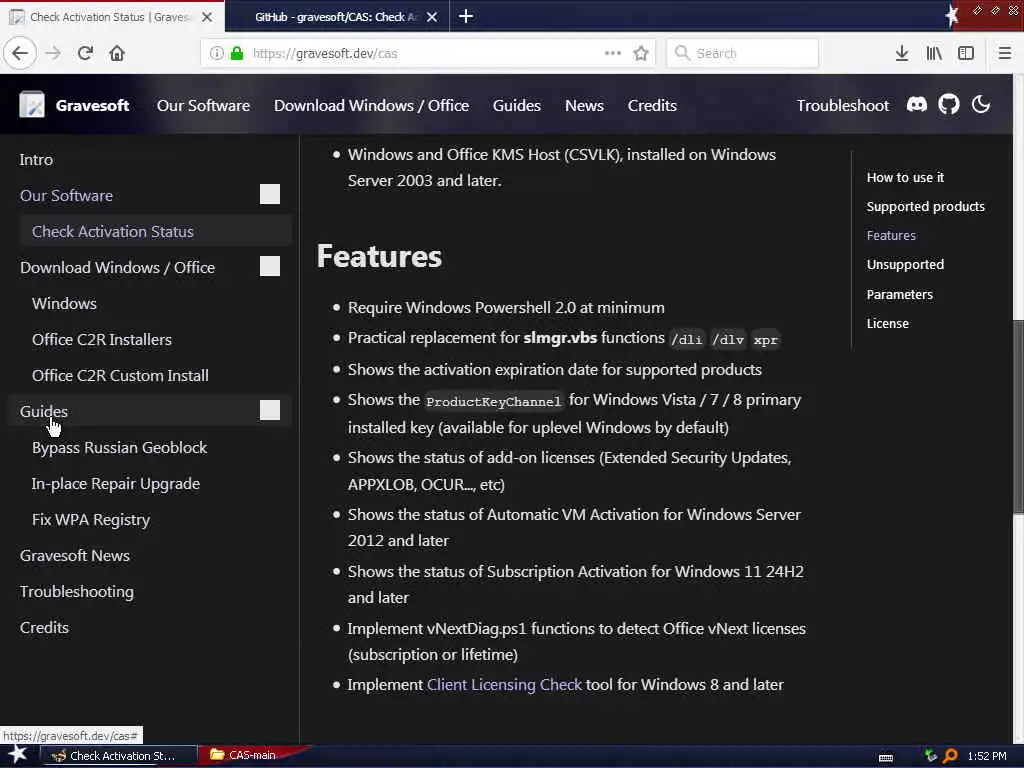
Task: Switch to the GitHub gravesoft/CAS tab
Action: pos(336,17)
